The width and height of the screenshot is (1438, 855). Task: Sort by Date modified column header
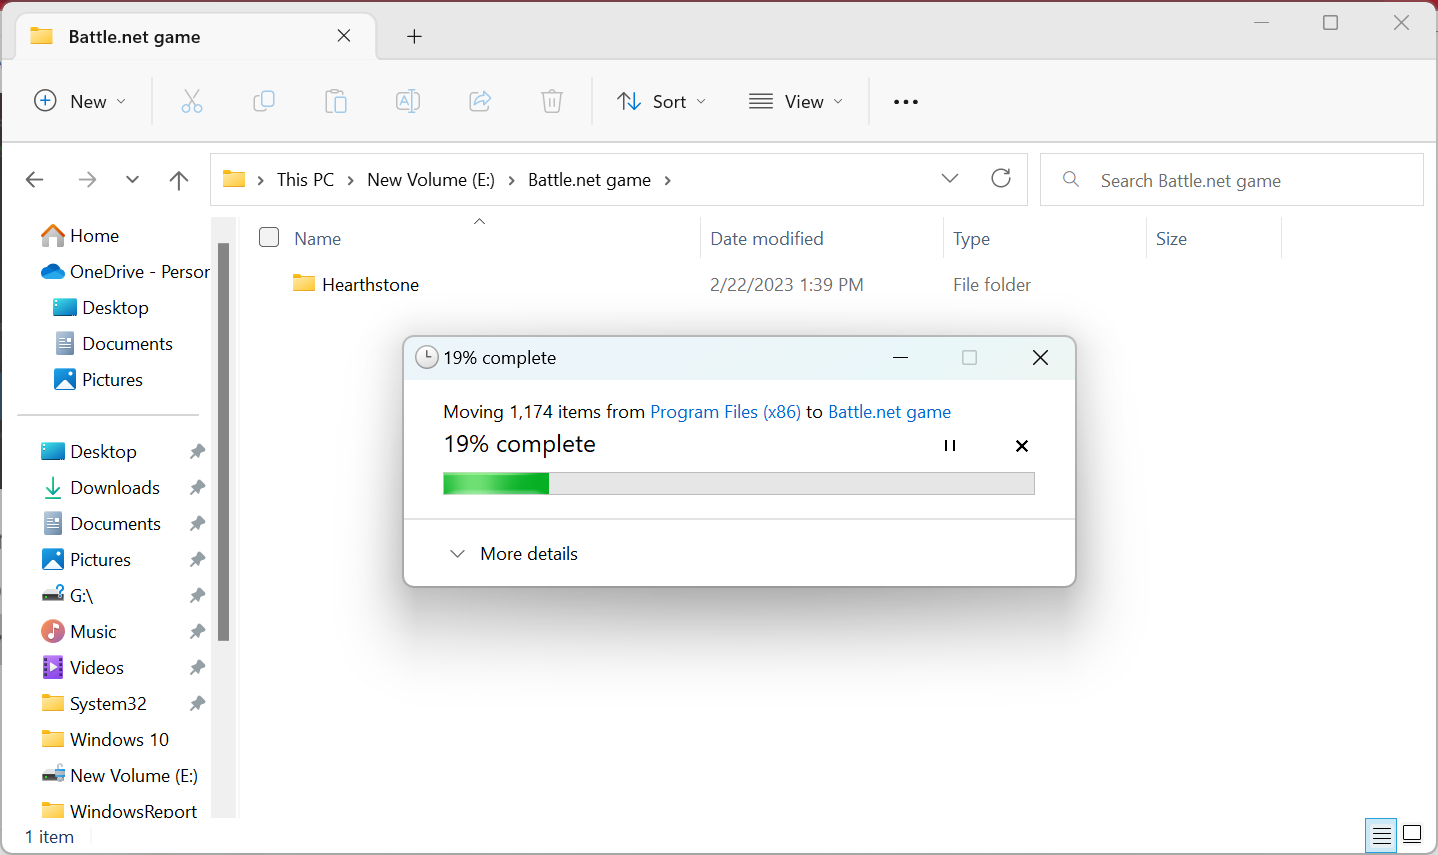(767, 238)
